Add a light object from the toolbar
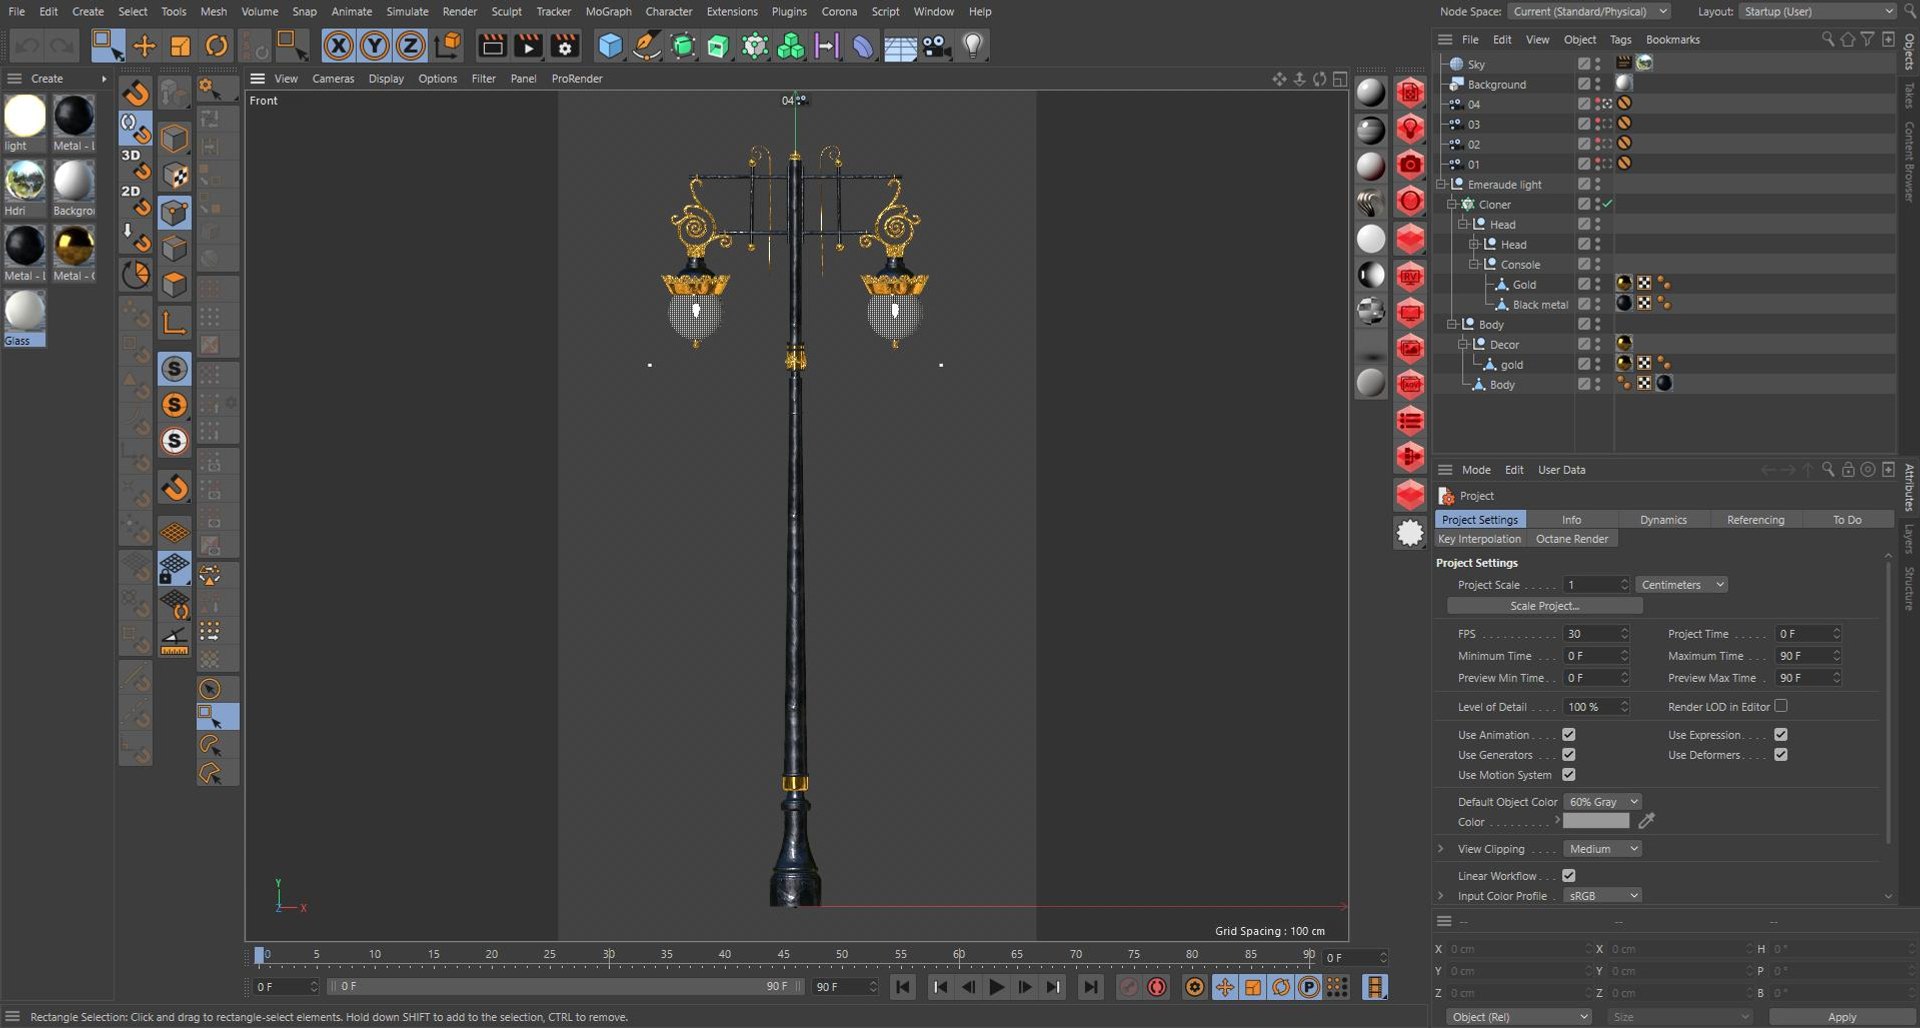This screenshot has height=1028, width=1920. click(x=973, y=46)
